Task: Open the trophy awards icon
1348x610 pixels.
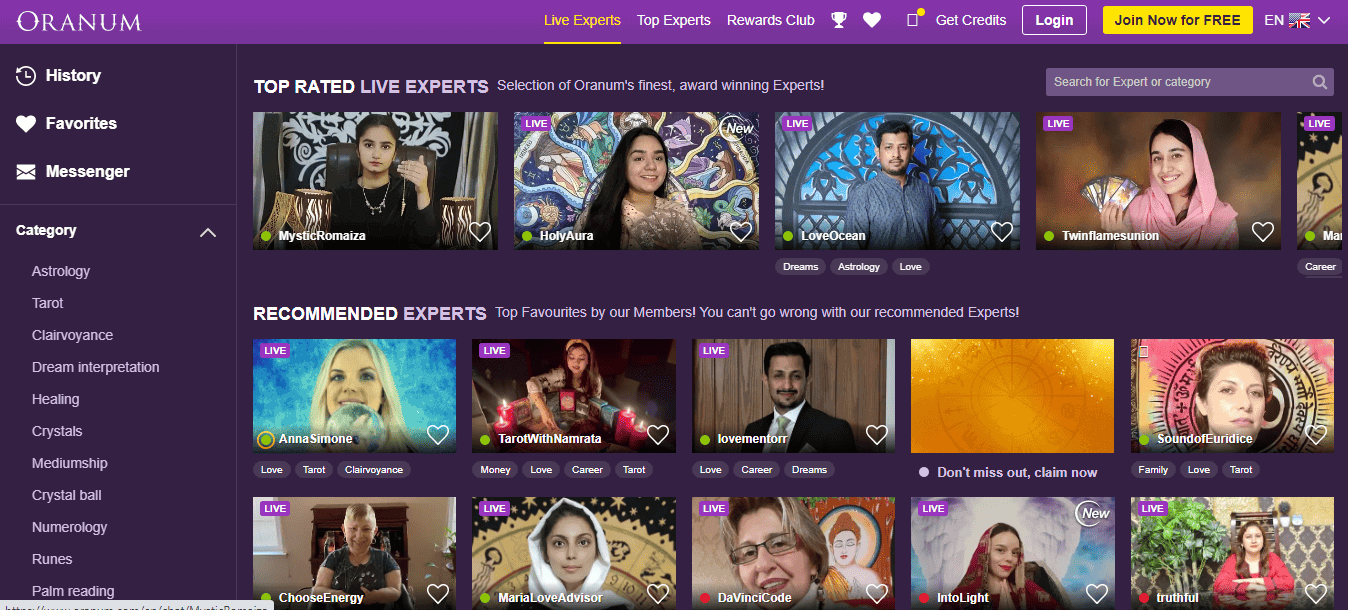Action: click(x=839, y=20)
